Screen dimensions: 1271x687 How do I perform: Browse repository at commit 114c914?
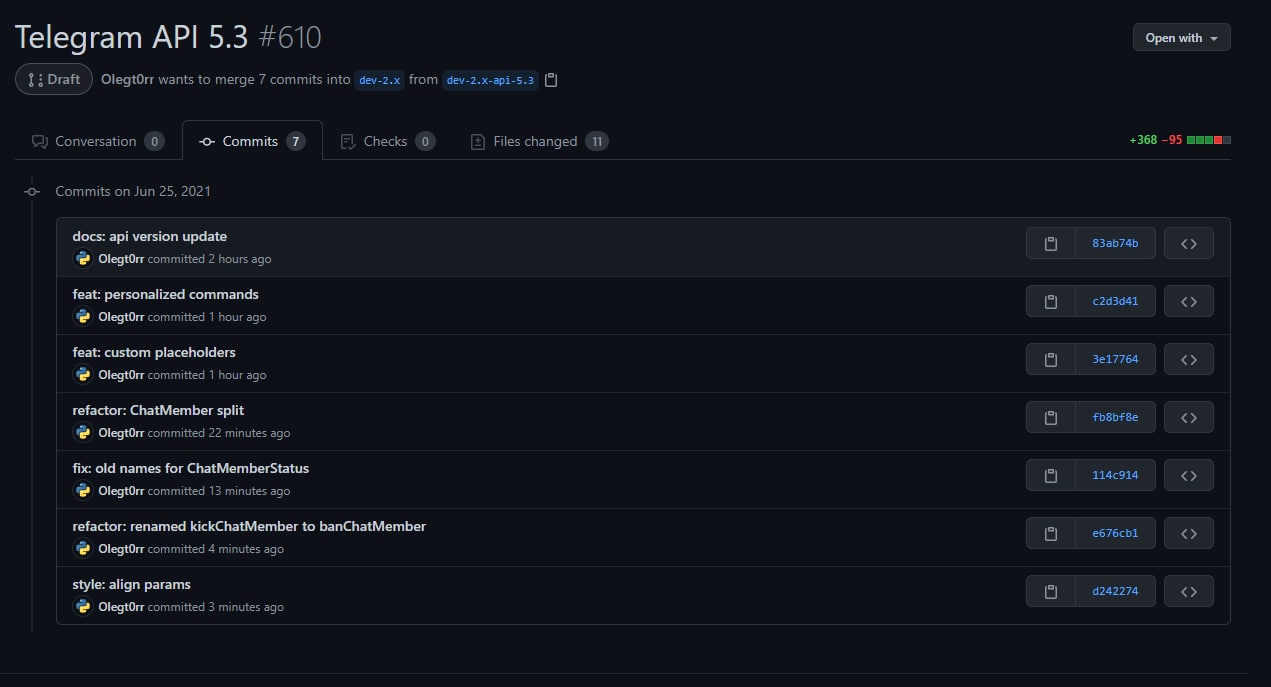1189,475
